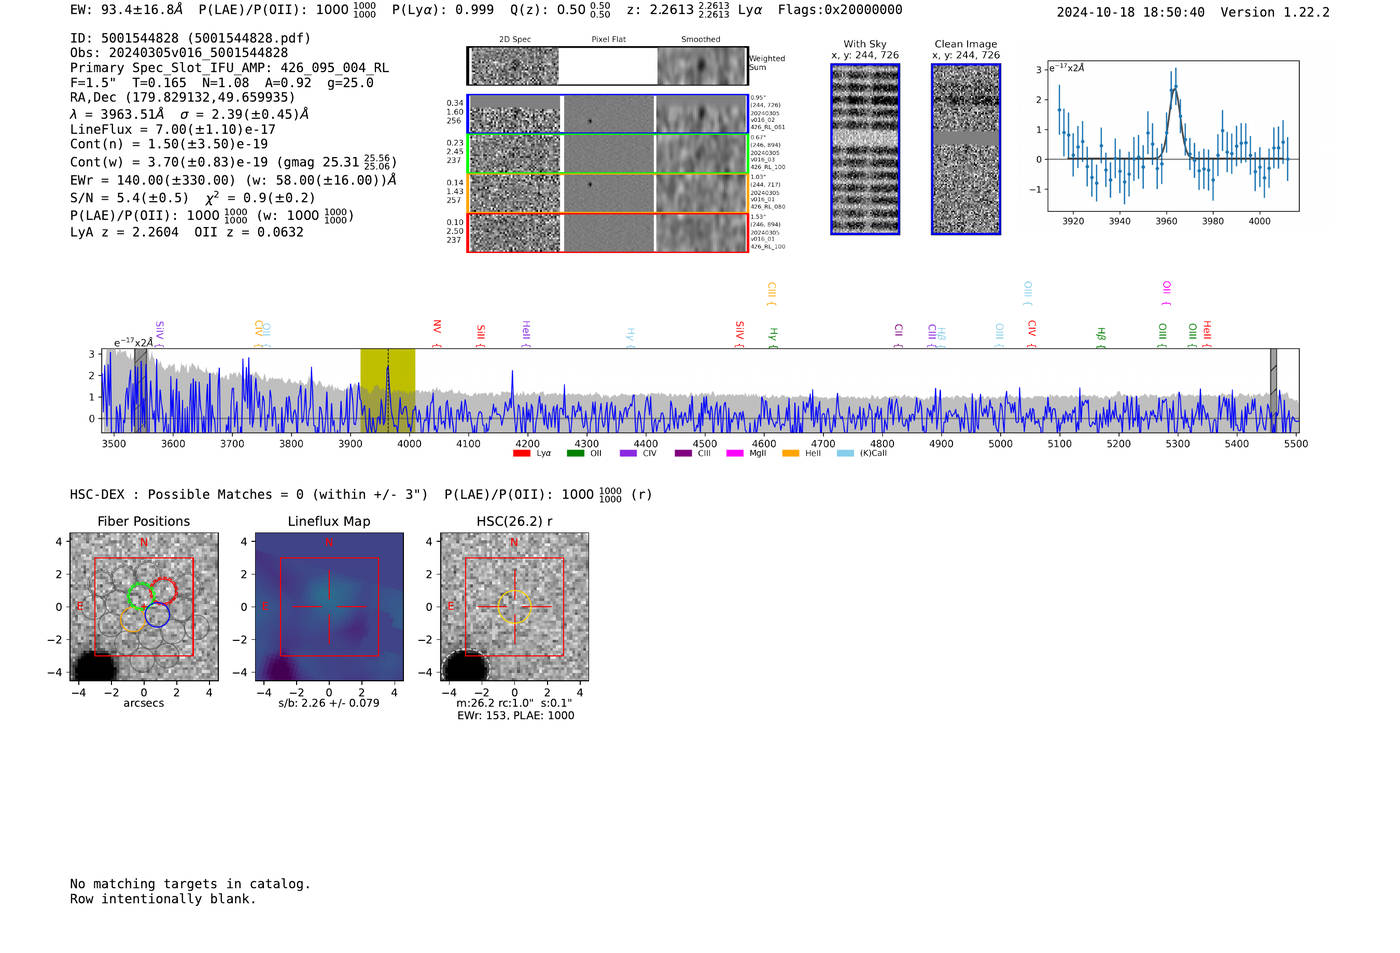
Task: Click the Gaussian line-fit plot
Action: pyautogui.click(x=1173, y=136)
